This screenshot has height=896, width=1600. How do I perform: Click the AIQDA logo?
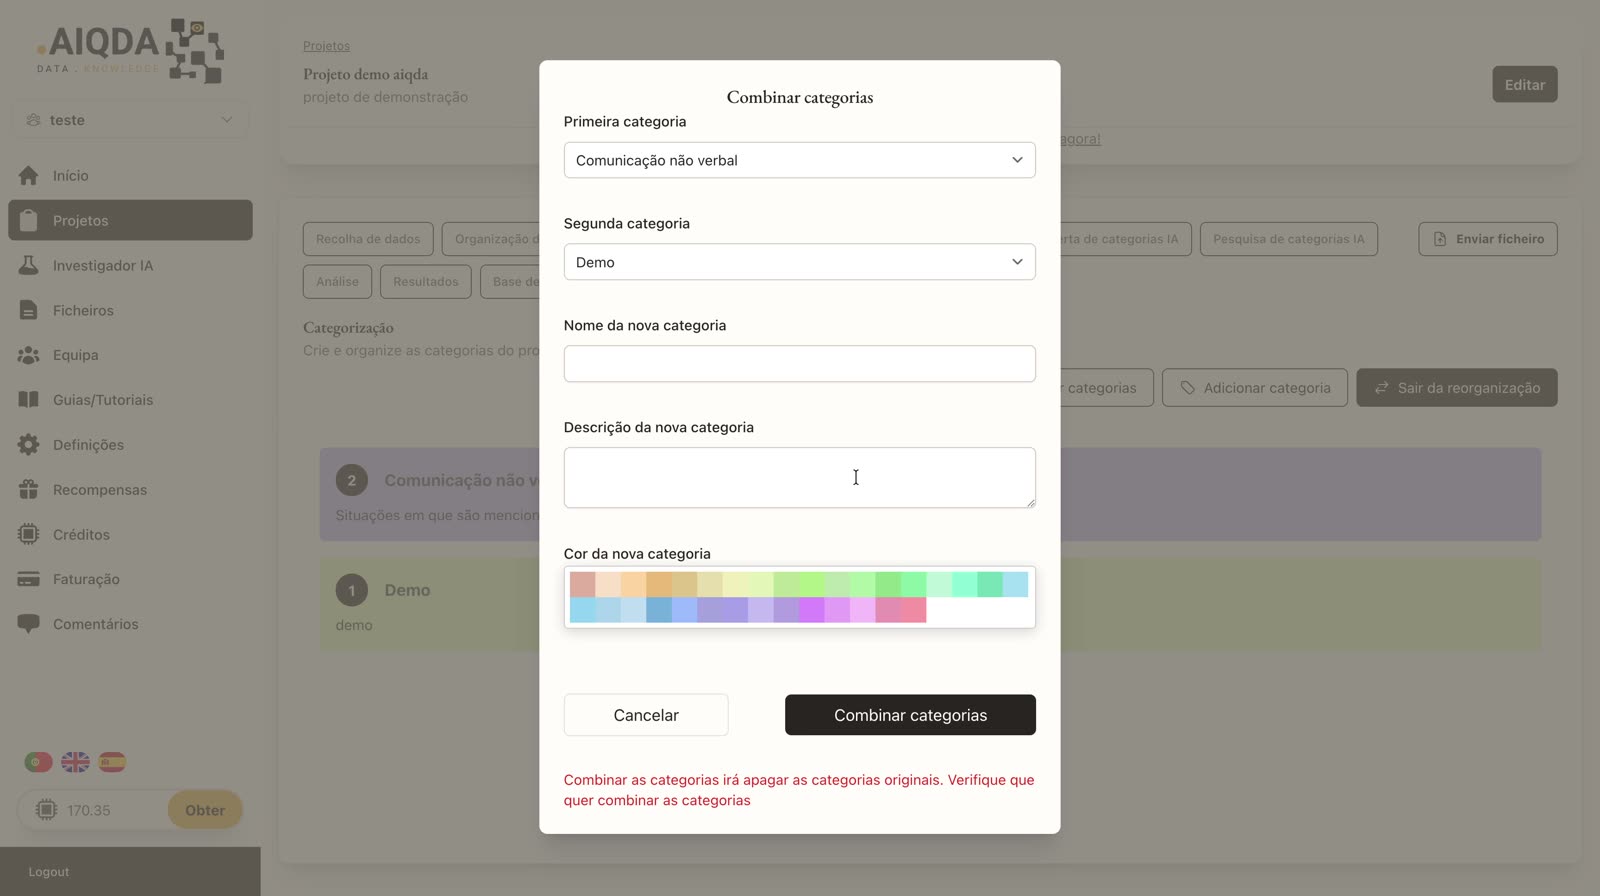(129, 50)
